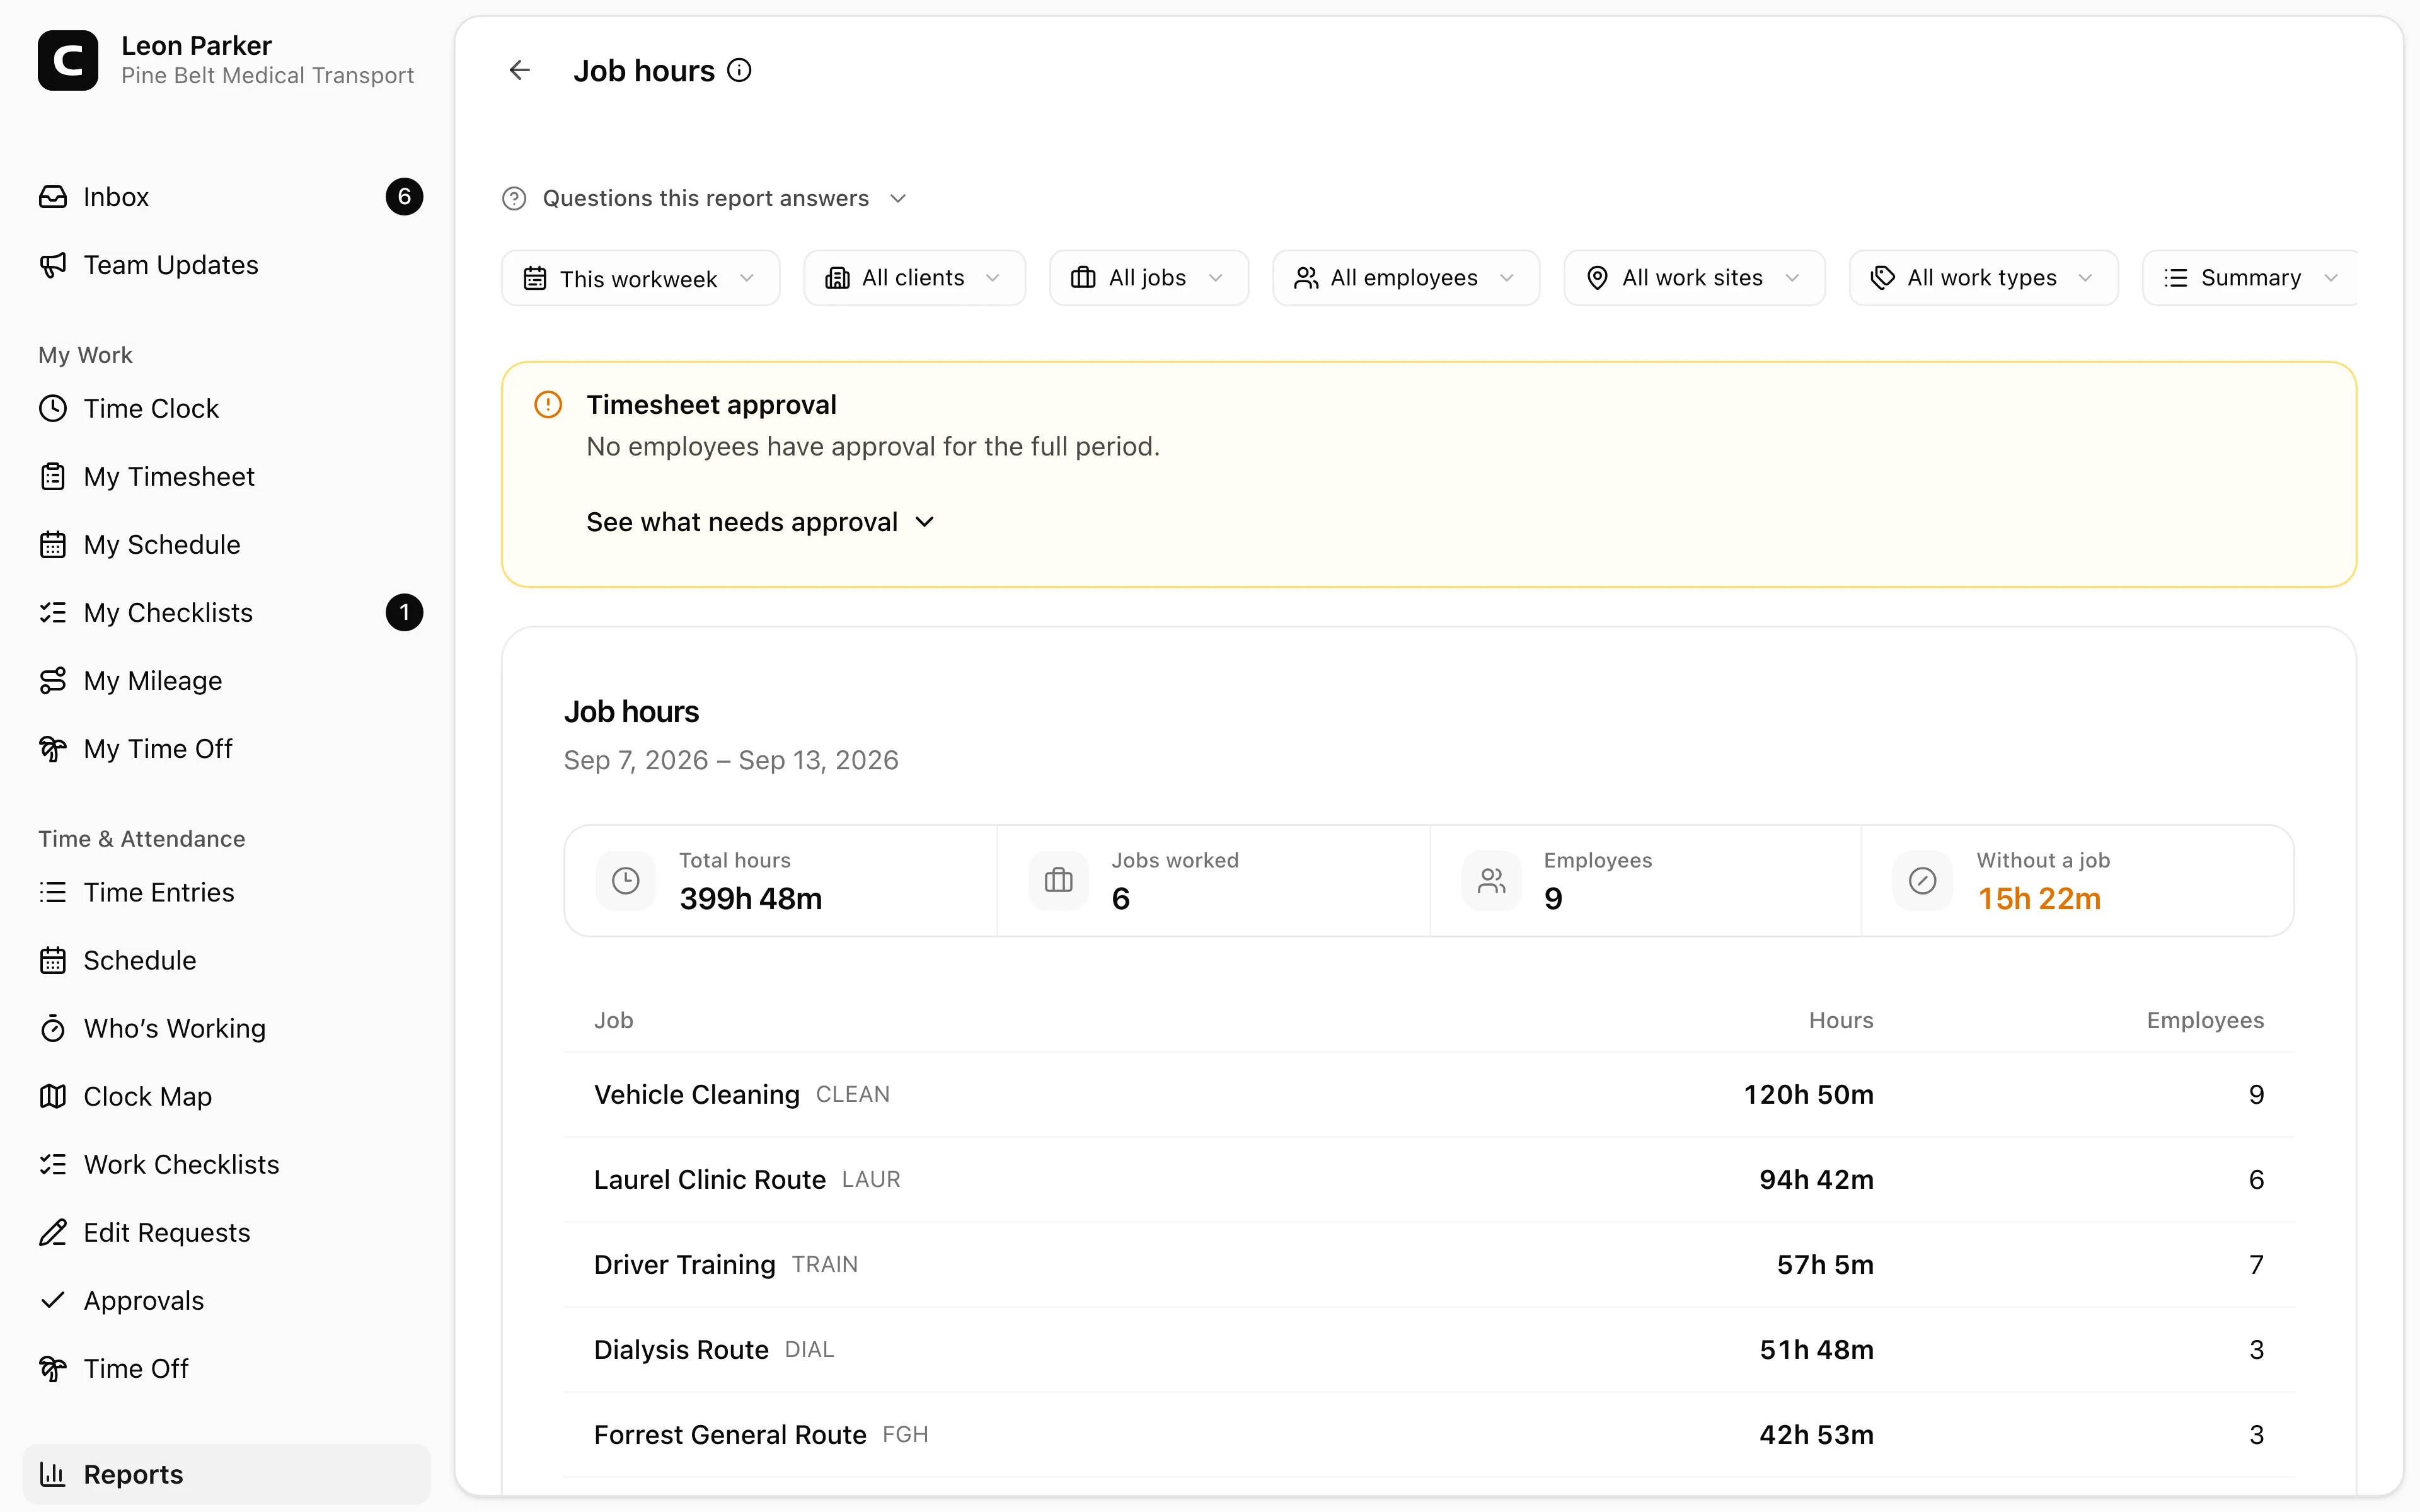Viewport: 2420px width, 1512px height.
Task: Click the LAUR job code label
Action: click(x=871, y=1180)
